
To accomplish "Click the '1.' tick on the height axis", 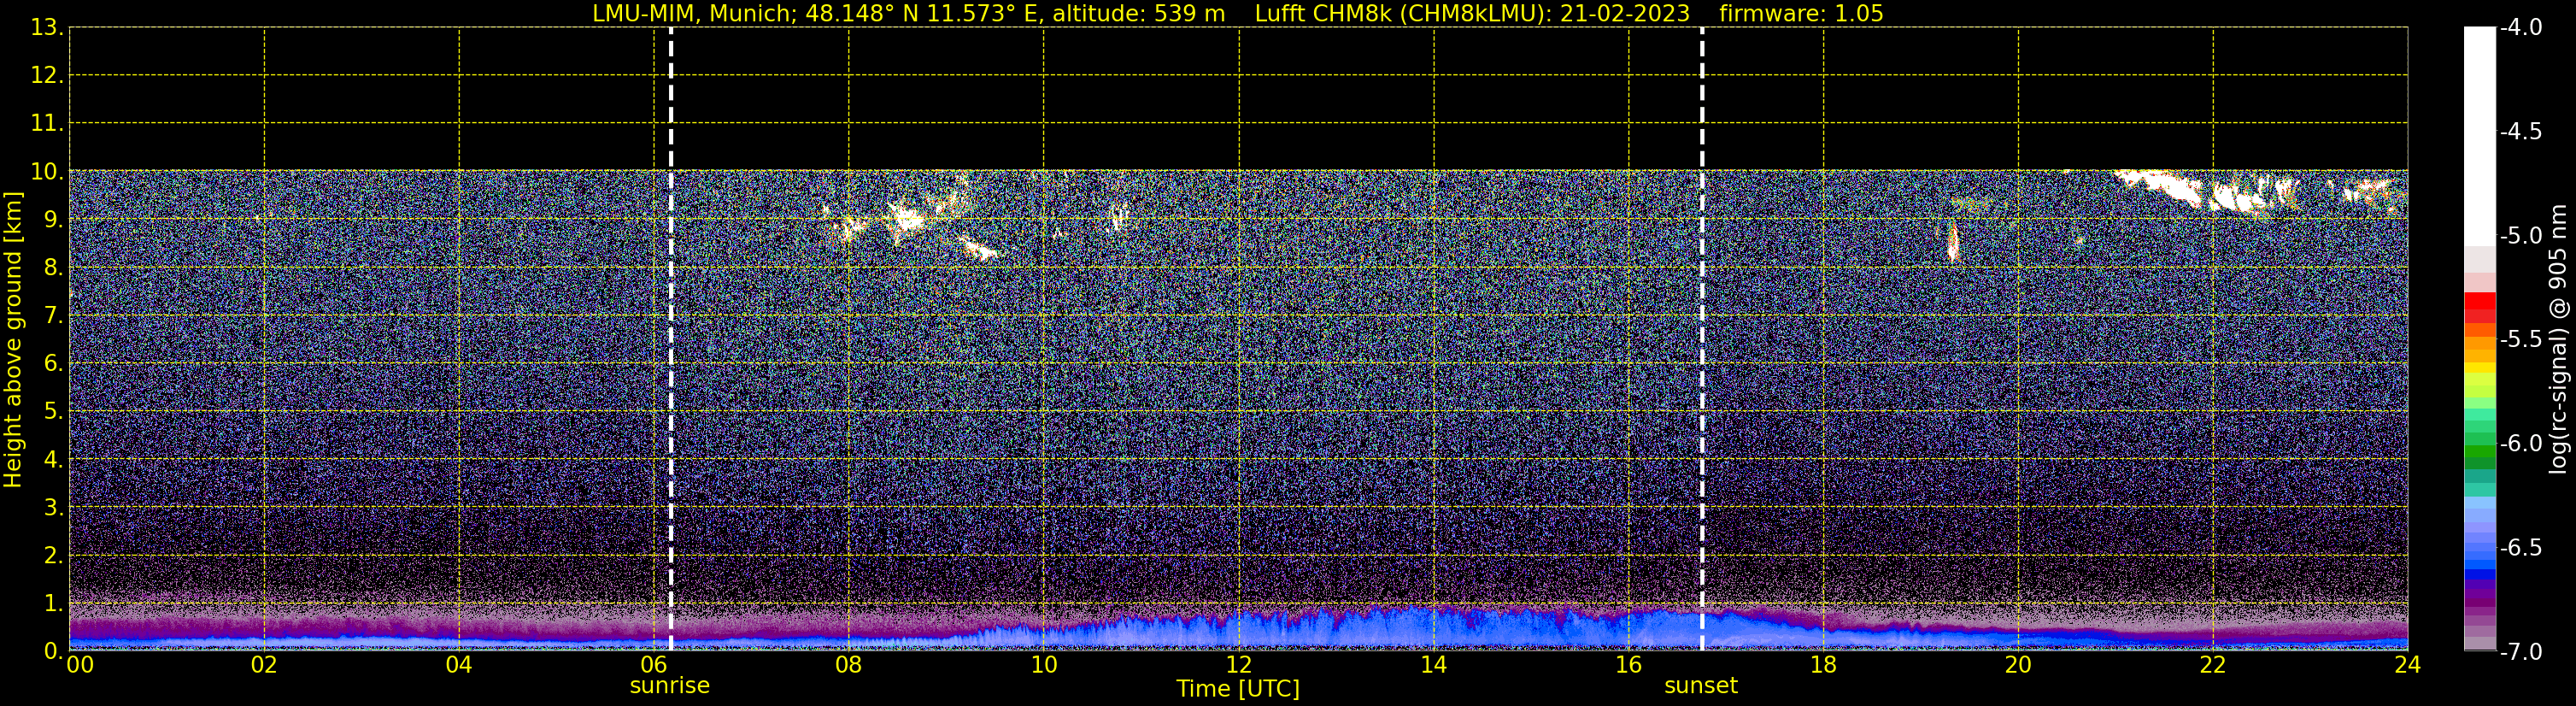I will [x=53, y=603].
